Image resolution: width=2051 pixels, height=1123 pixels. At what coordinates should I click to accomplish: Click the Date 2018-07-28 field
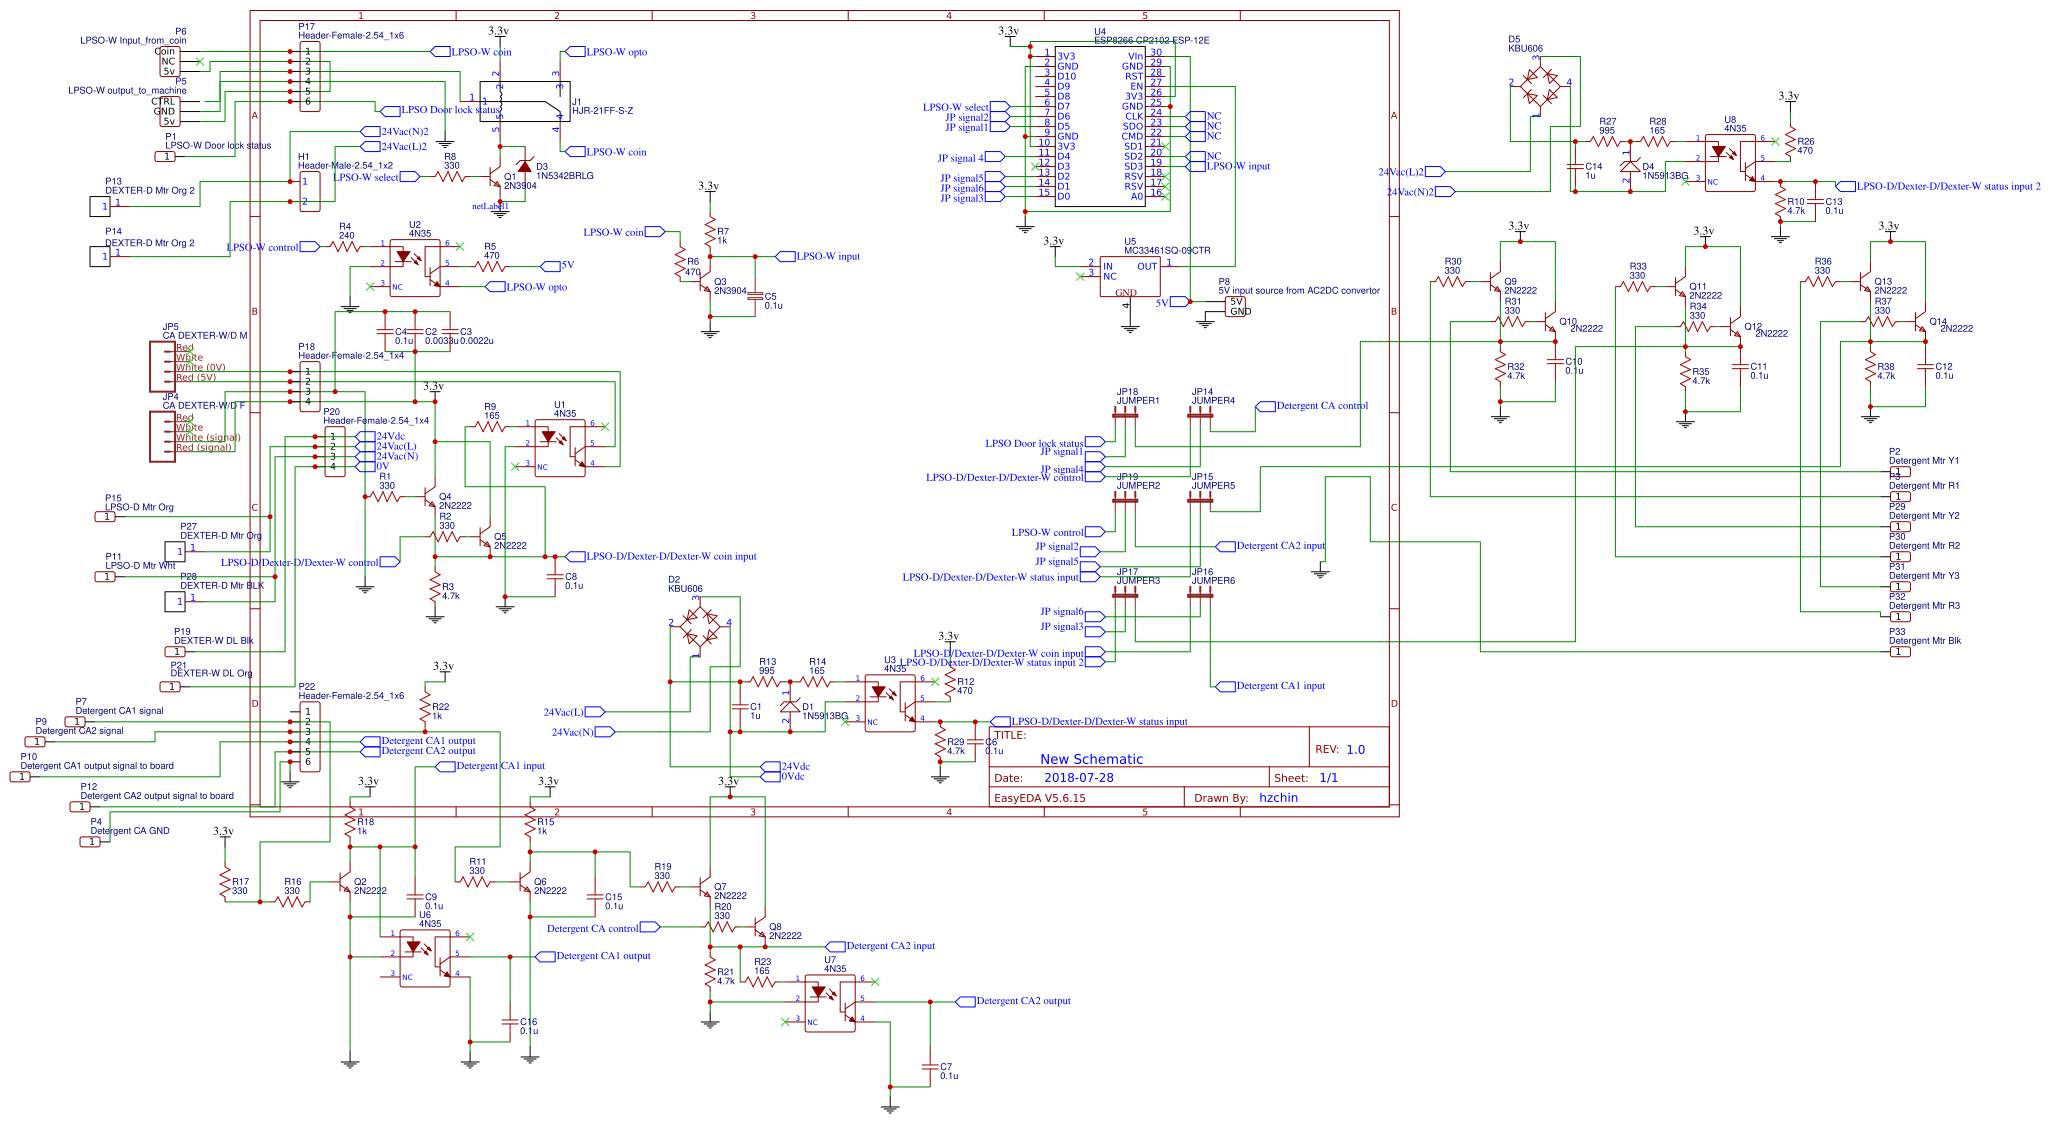click(1066, 776)
